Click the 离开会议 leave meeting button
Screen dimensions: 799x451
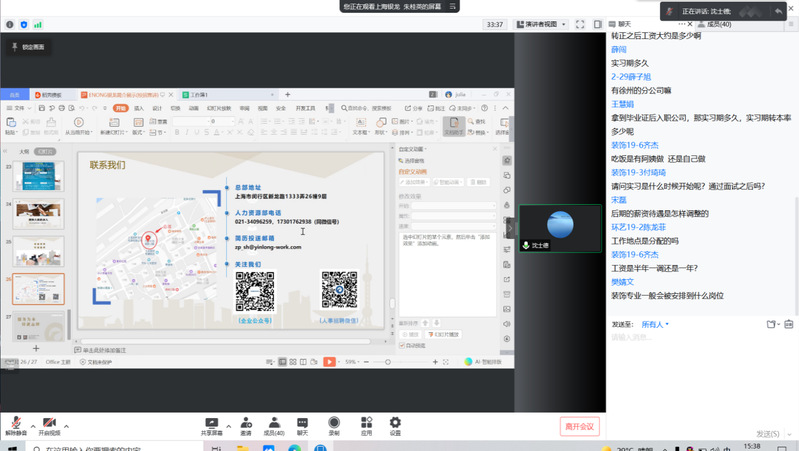click(580, 426)
